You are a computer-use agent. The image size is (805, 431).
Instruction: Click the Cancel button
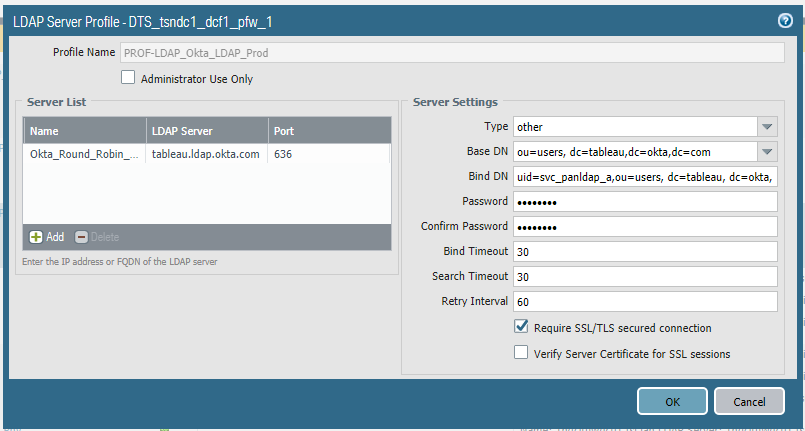(749, 401)
